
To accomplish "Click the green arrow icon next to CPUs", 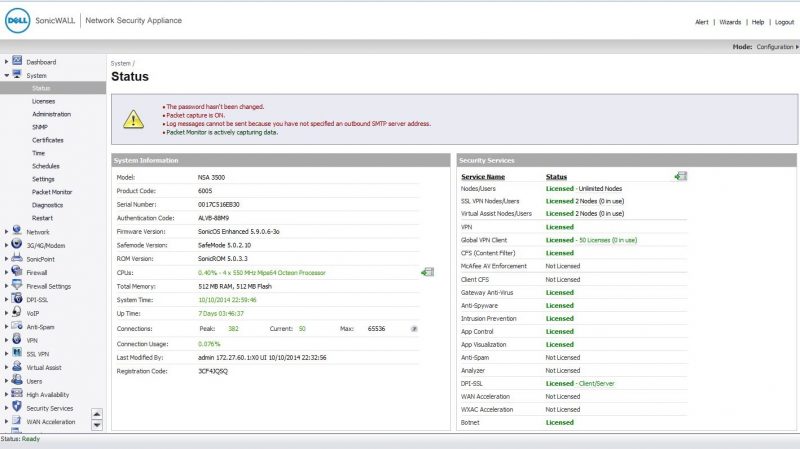I will 428,272.
